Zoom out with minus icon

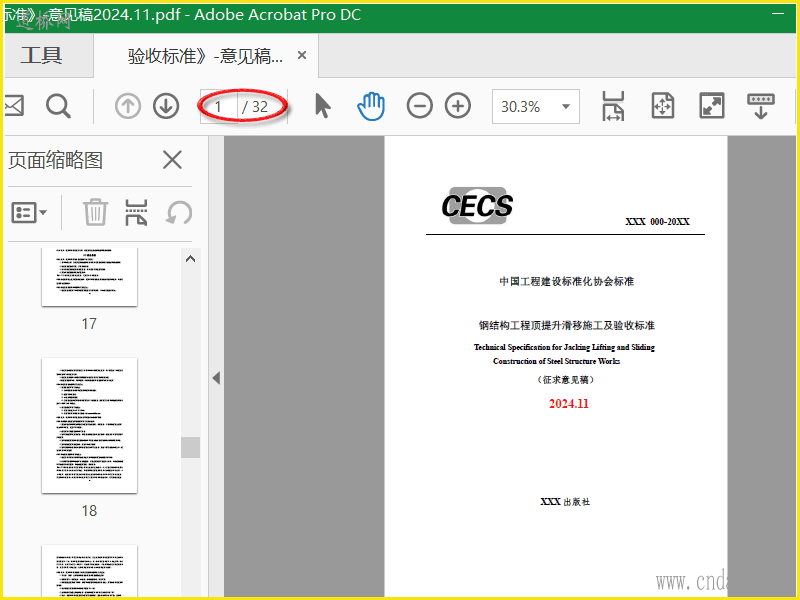click(419, 106)
